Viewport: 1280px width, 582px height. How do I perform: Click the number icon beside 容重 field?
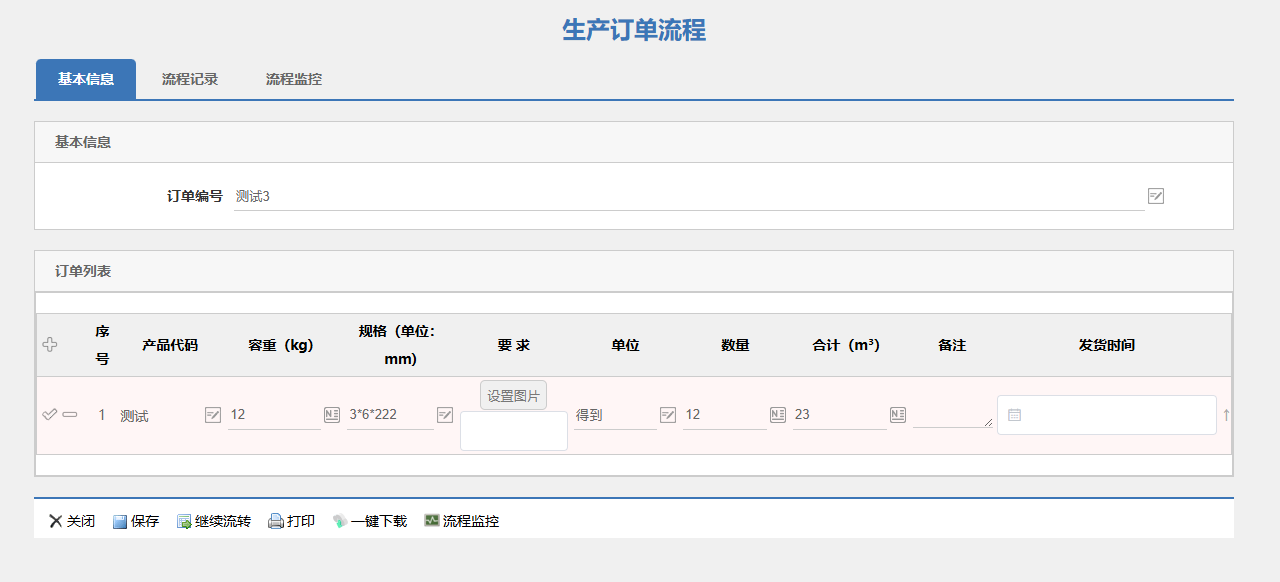(x=332, y=415)
